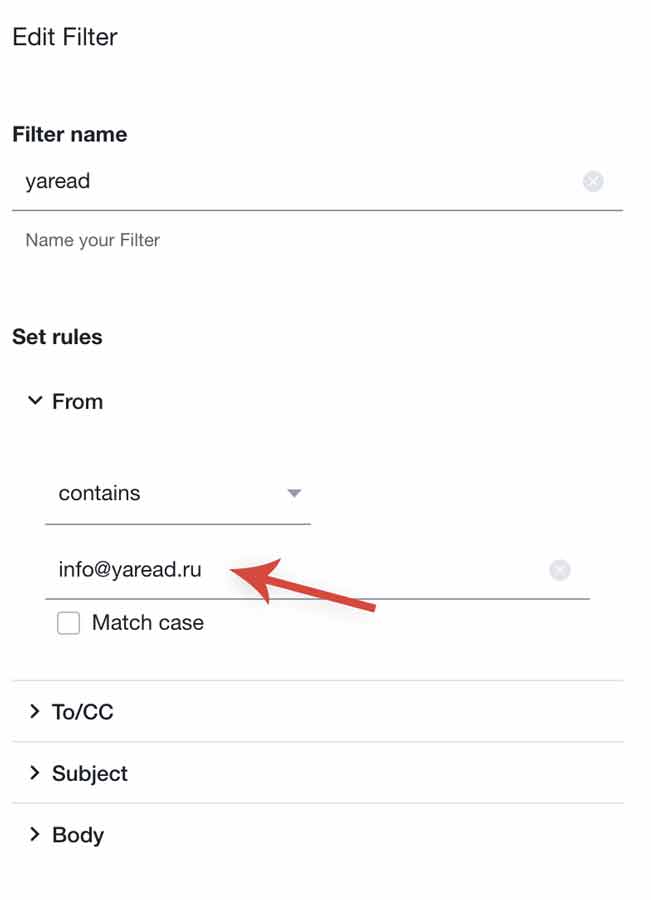Click into the info@yaread.ru rule field
The image size is (651, 900).
click(300, 570)
